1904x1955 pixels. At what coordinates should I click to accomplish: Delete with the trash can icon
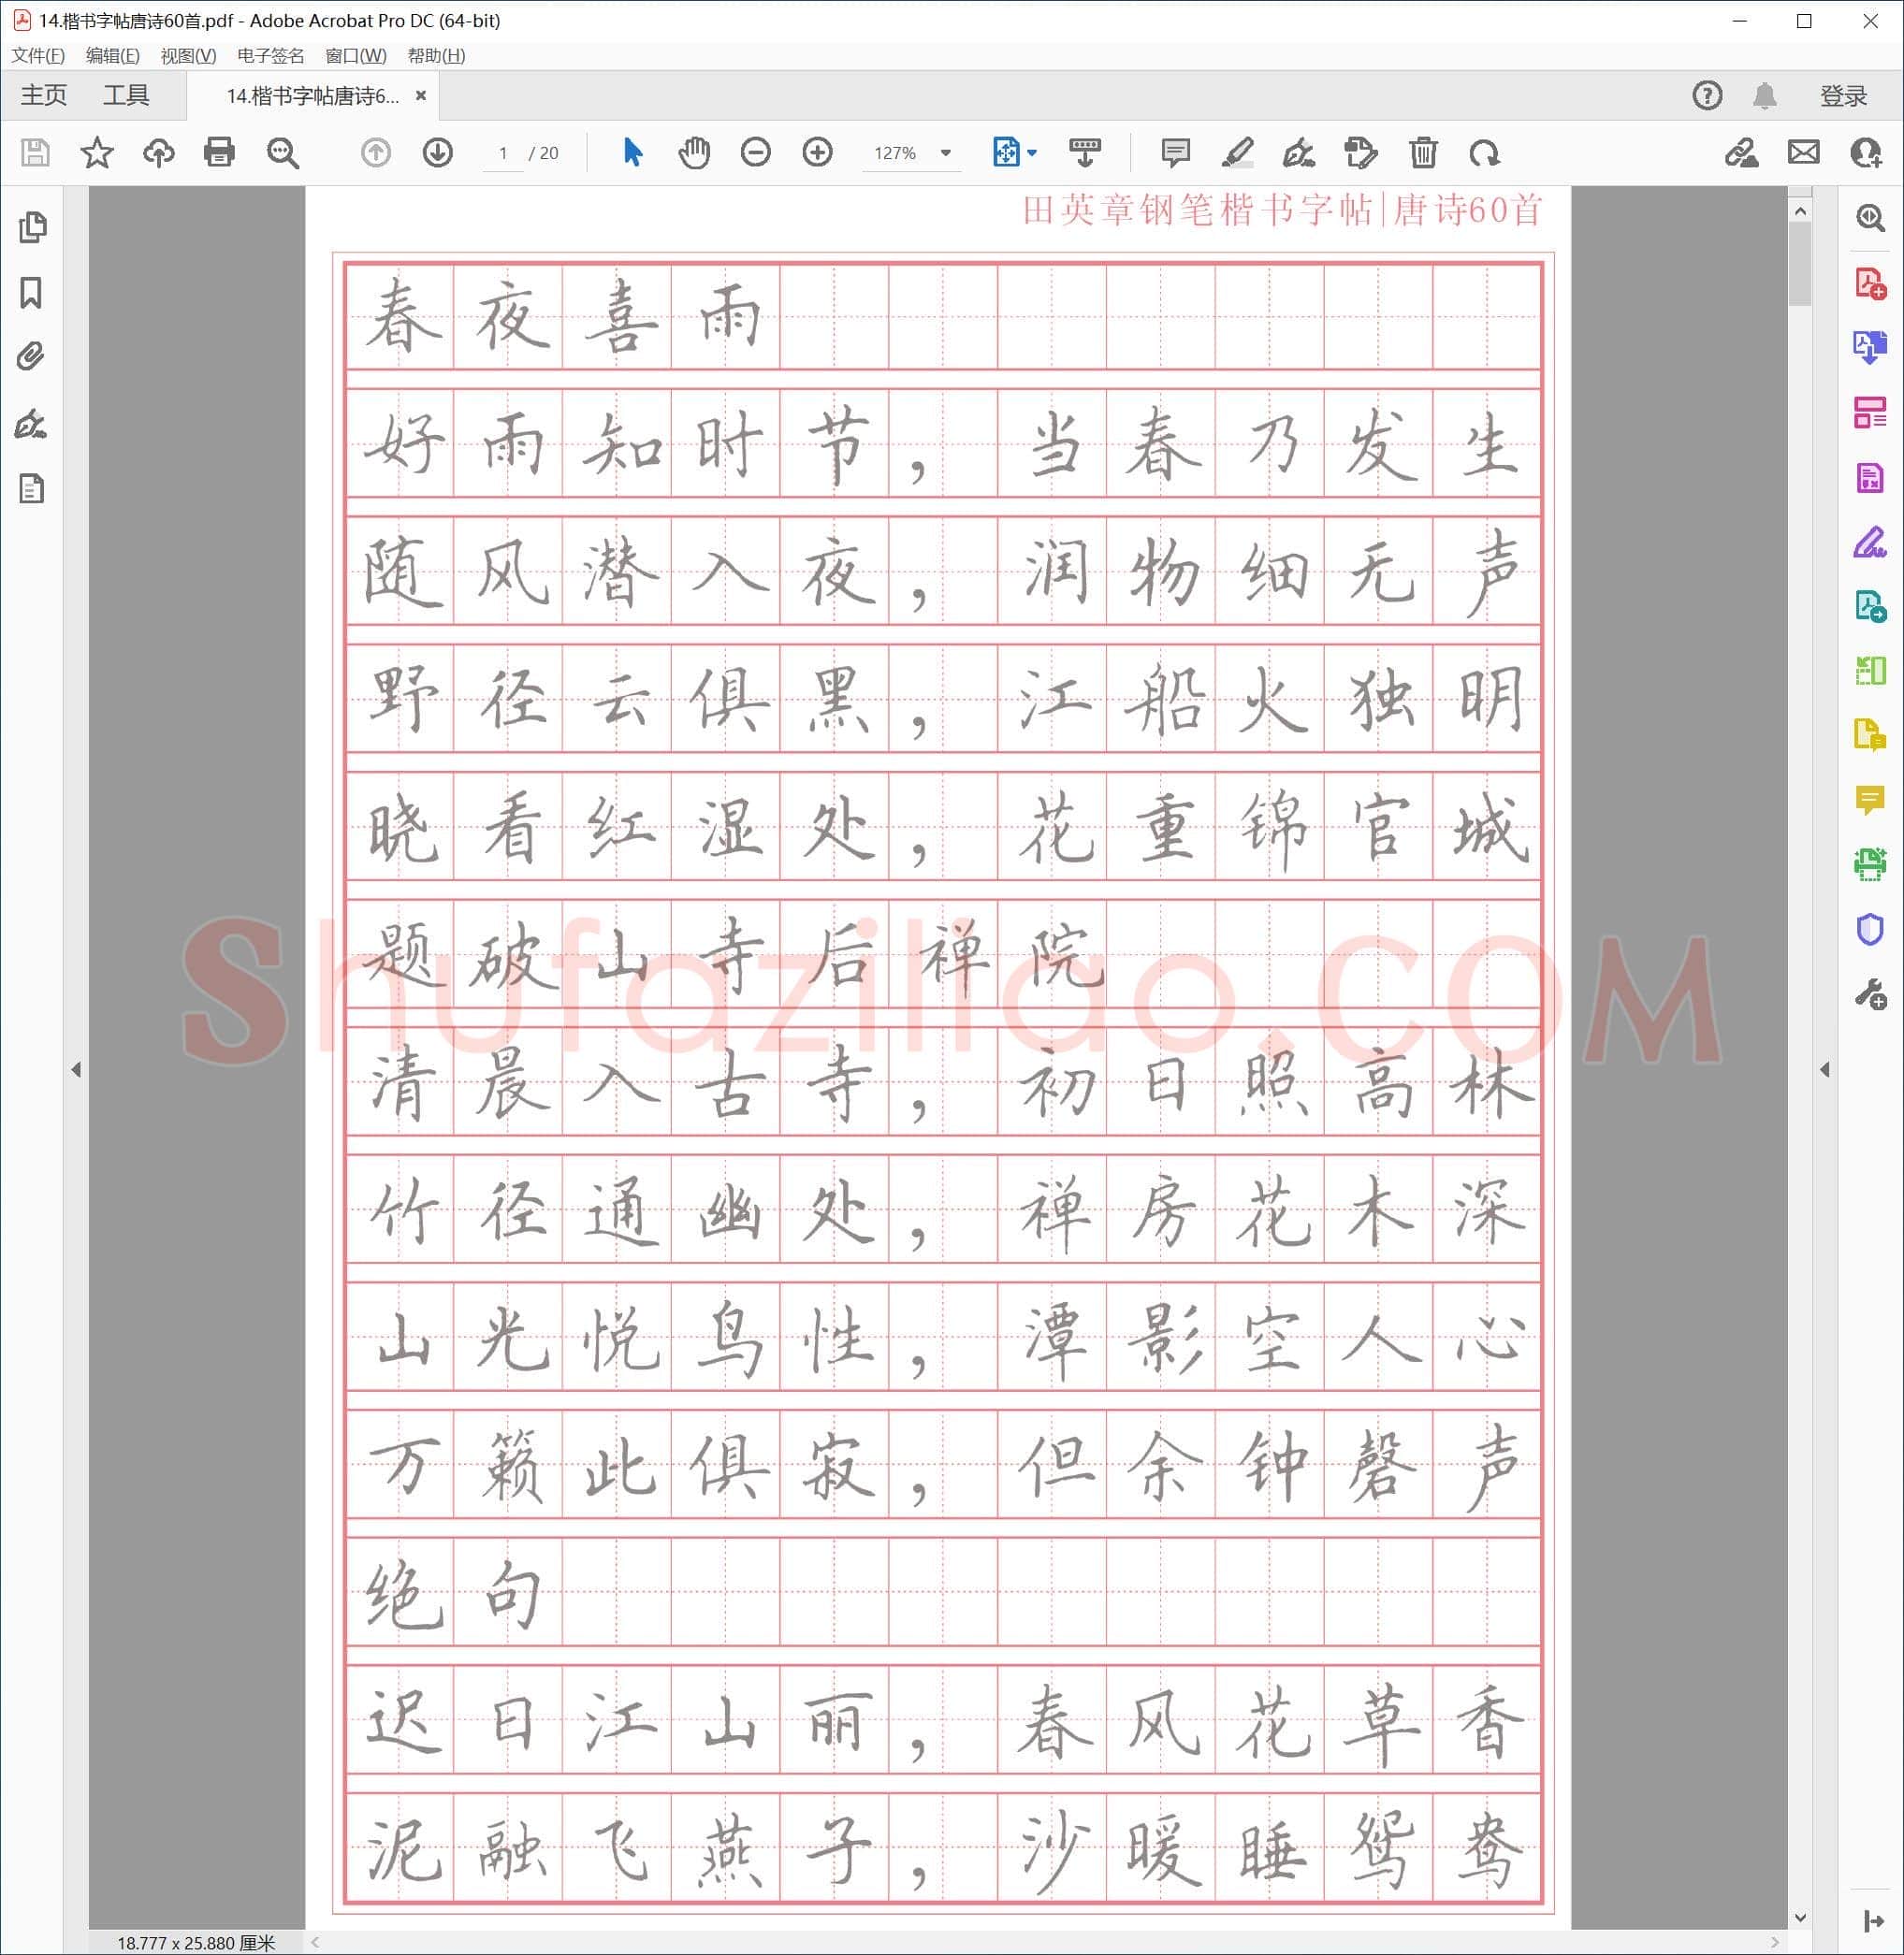coord(1423,153)
